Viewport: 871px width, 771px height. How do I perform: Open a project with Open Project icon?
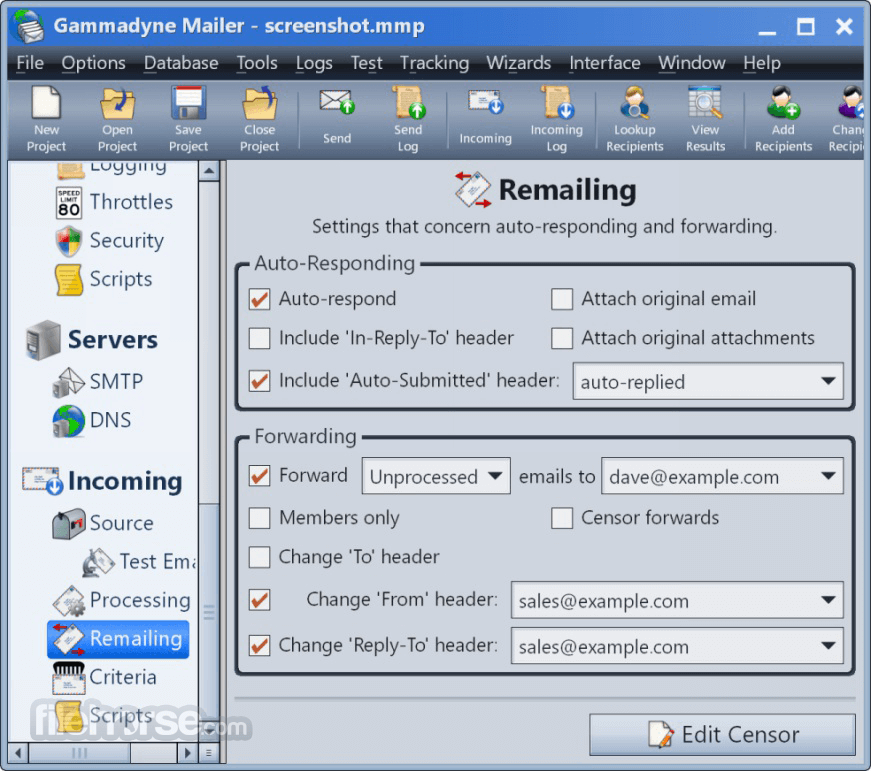[x=117, y=119]
